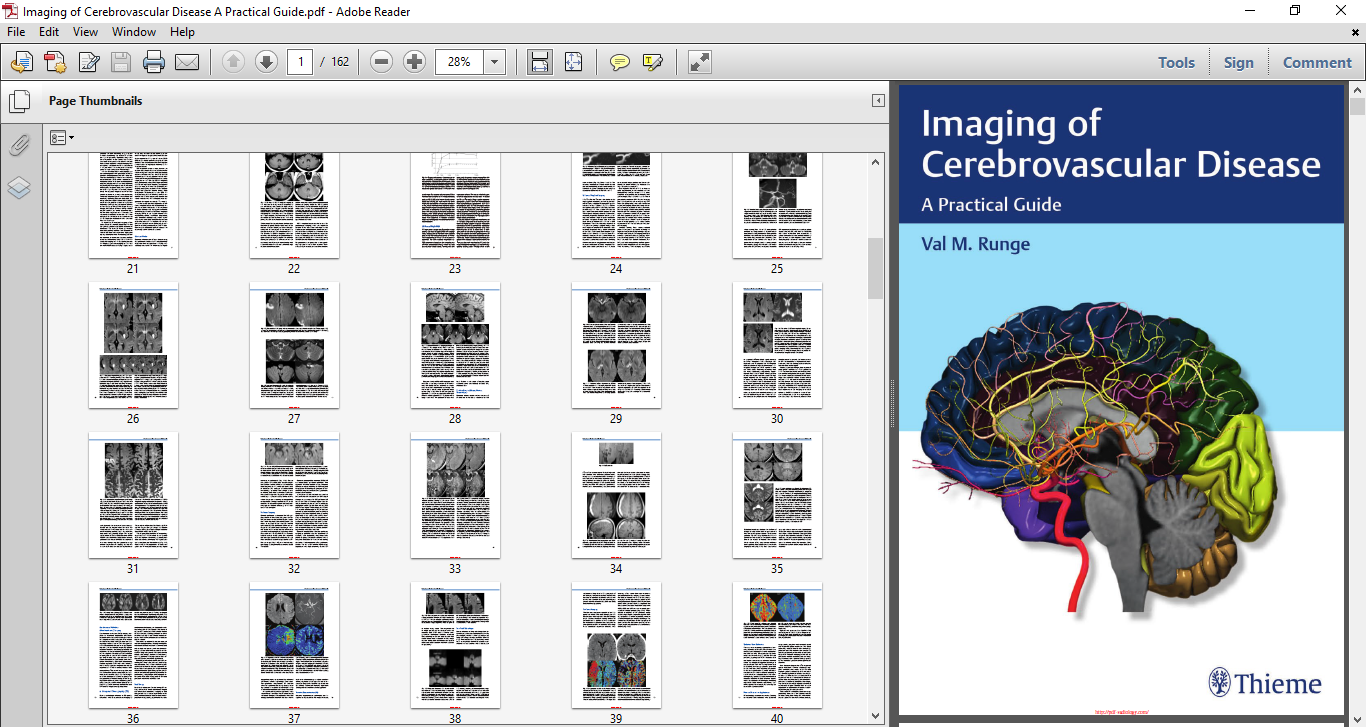Click the Create PDF toolbar icon
This screenshot has width=1366, height=727.
click(x=21, y=62)
